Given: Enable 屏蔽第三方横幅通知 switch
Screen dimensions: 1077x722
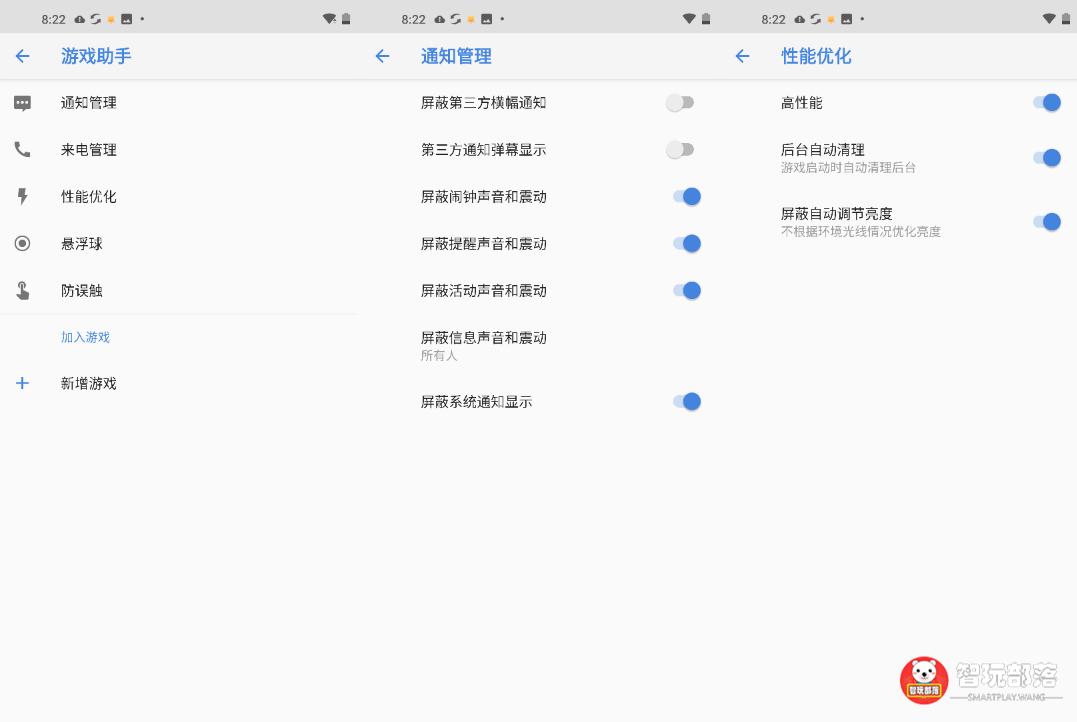Looking at the screenshot, I should pos(681,102).
